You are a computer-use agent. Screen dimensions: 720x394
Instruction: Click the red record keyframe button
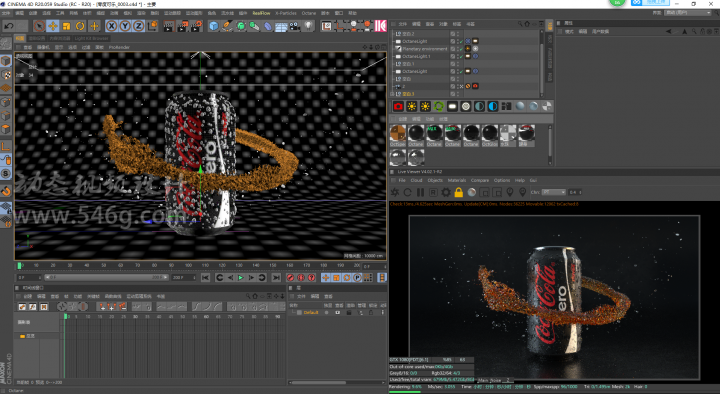(290, 278)
